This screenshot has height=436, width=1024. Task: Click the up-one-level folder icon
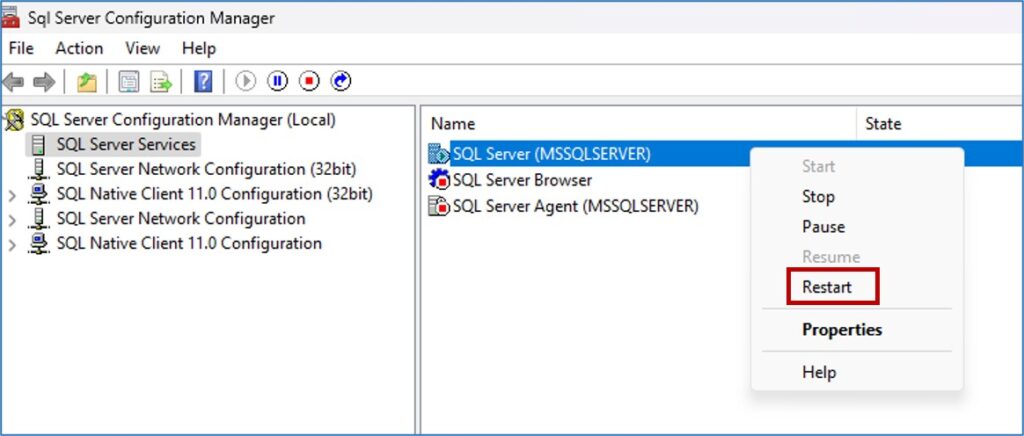(x=87, y=82)
